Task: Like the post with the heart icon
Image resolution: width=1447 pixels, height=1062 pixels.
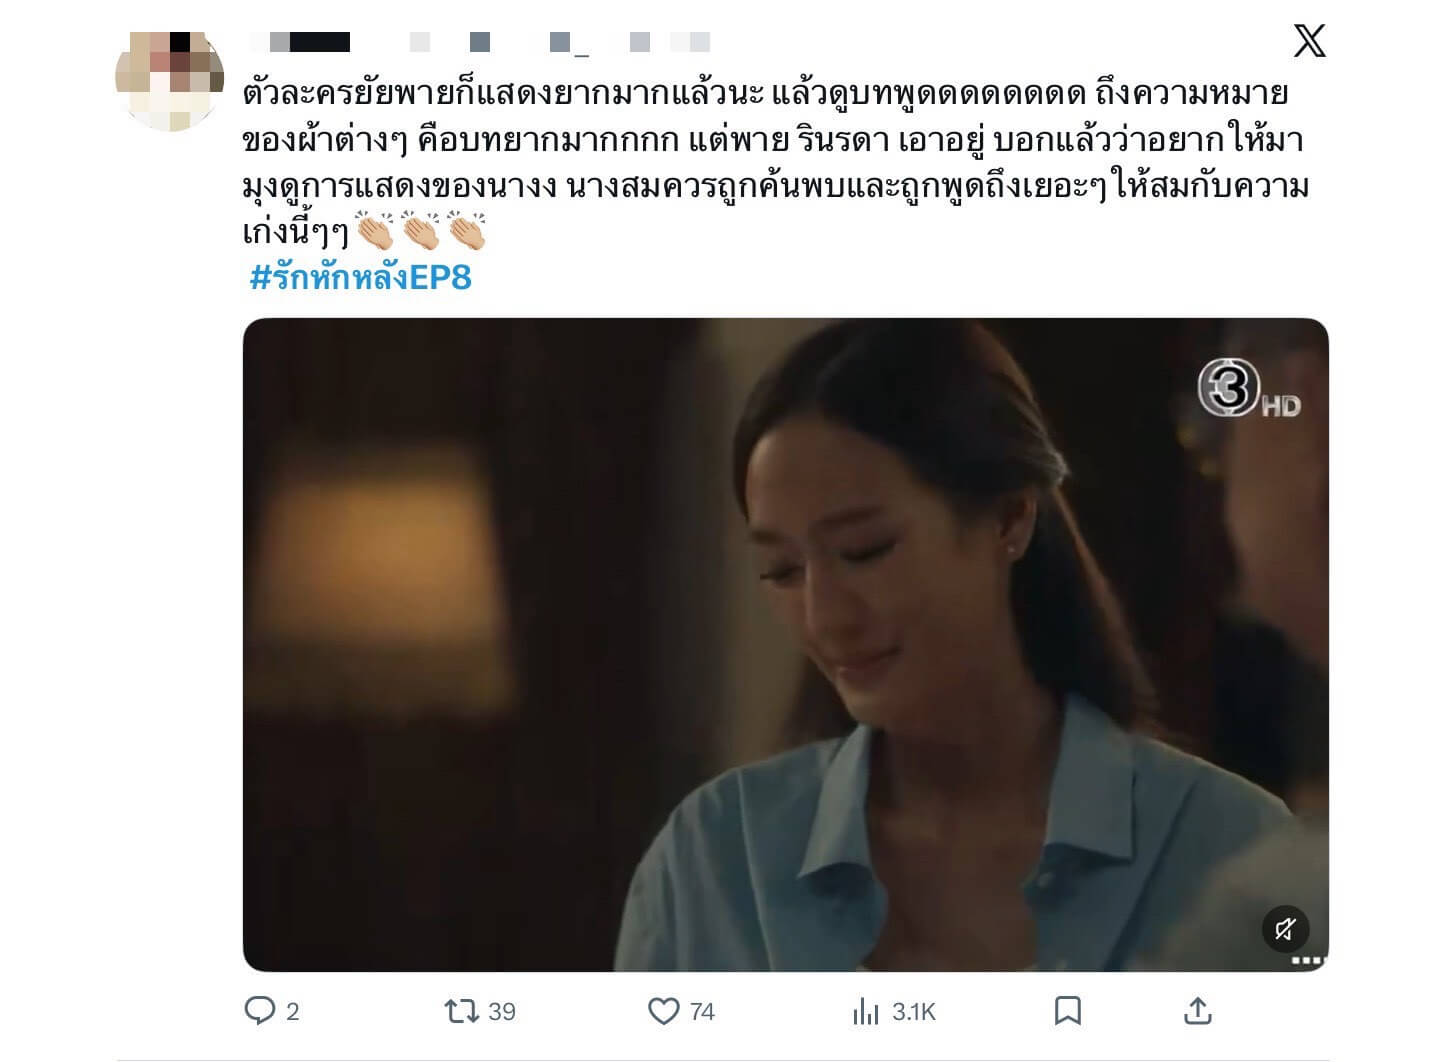Action: click(664, 1011)
